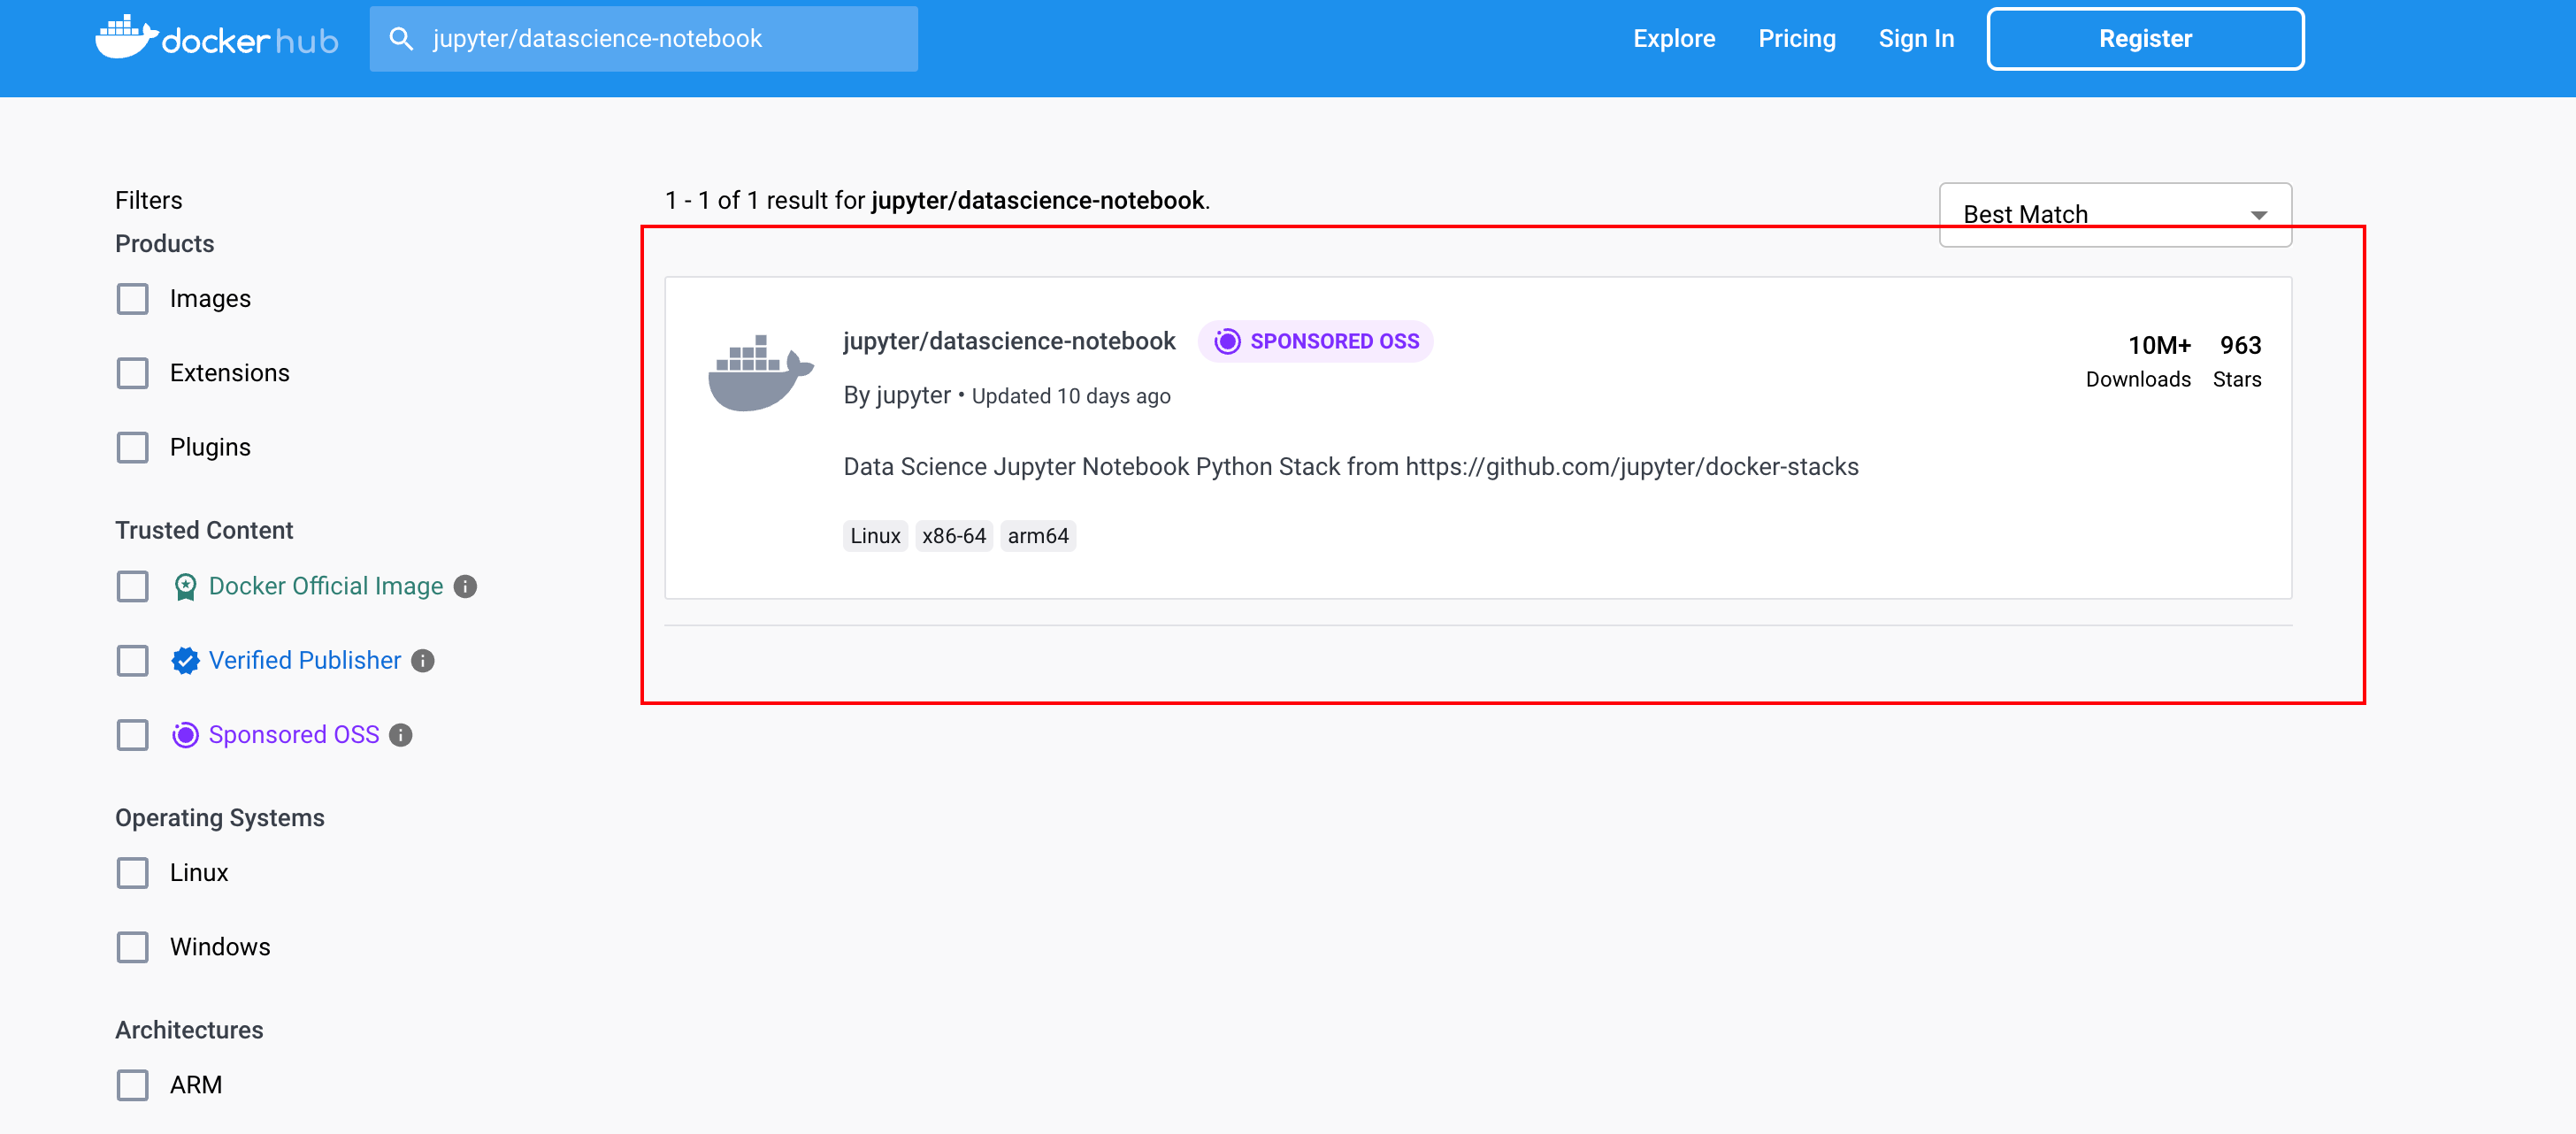
Task: Go to Explore in the top navigation
Action: click(1674, 39)
